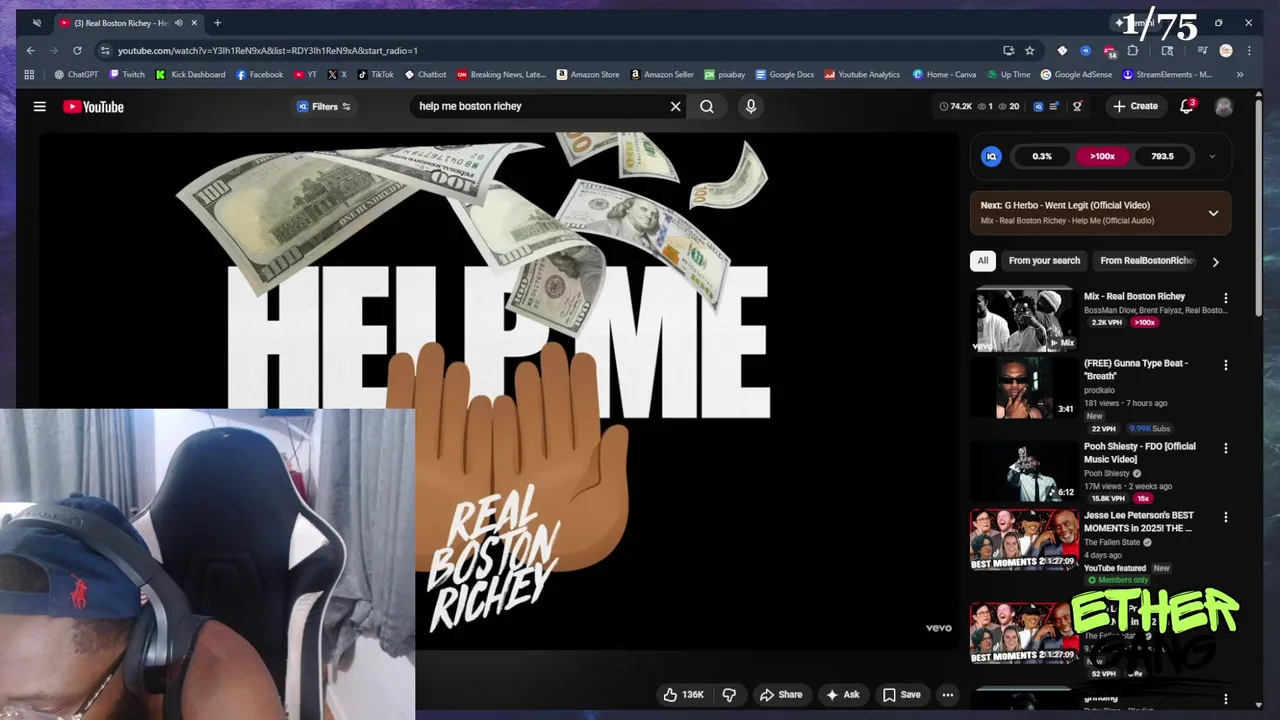
Task: Go back with the browser back arrow
Action: point(31,50)
